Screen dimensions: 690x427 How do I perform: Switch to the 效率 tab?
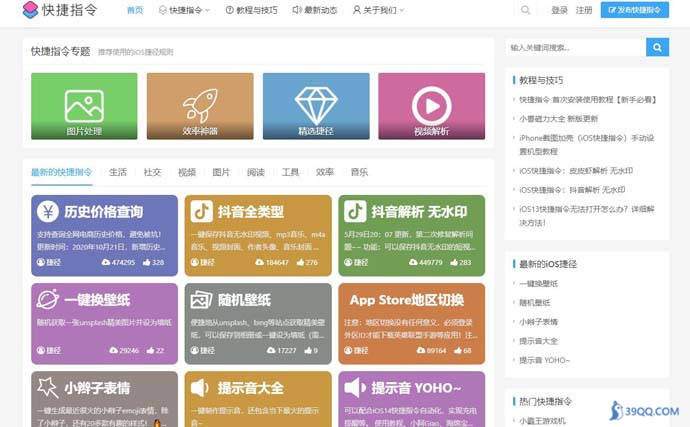pos(325,172)
